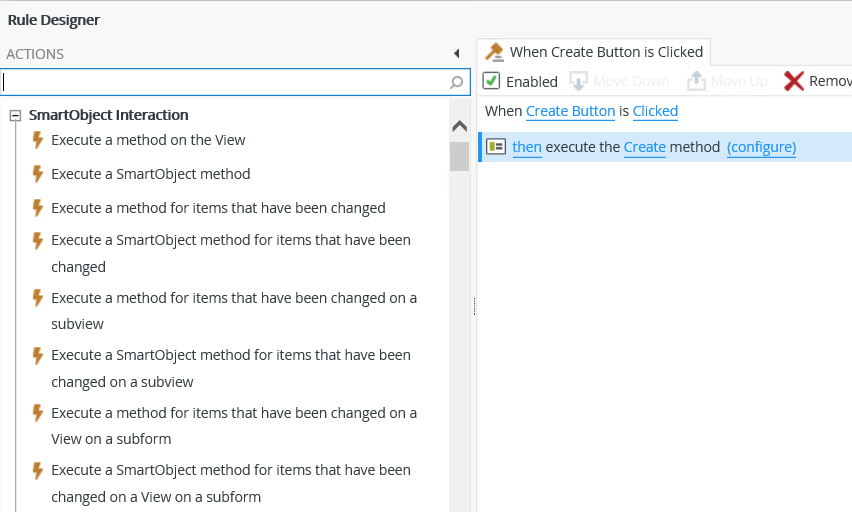Click the red X Remove icon
The width and height of the screenshot is (852, 512).
coord(794,81)
